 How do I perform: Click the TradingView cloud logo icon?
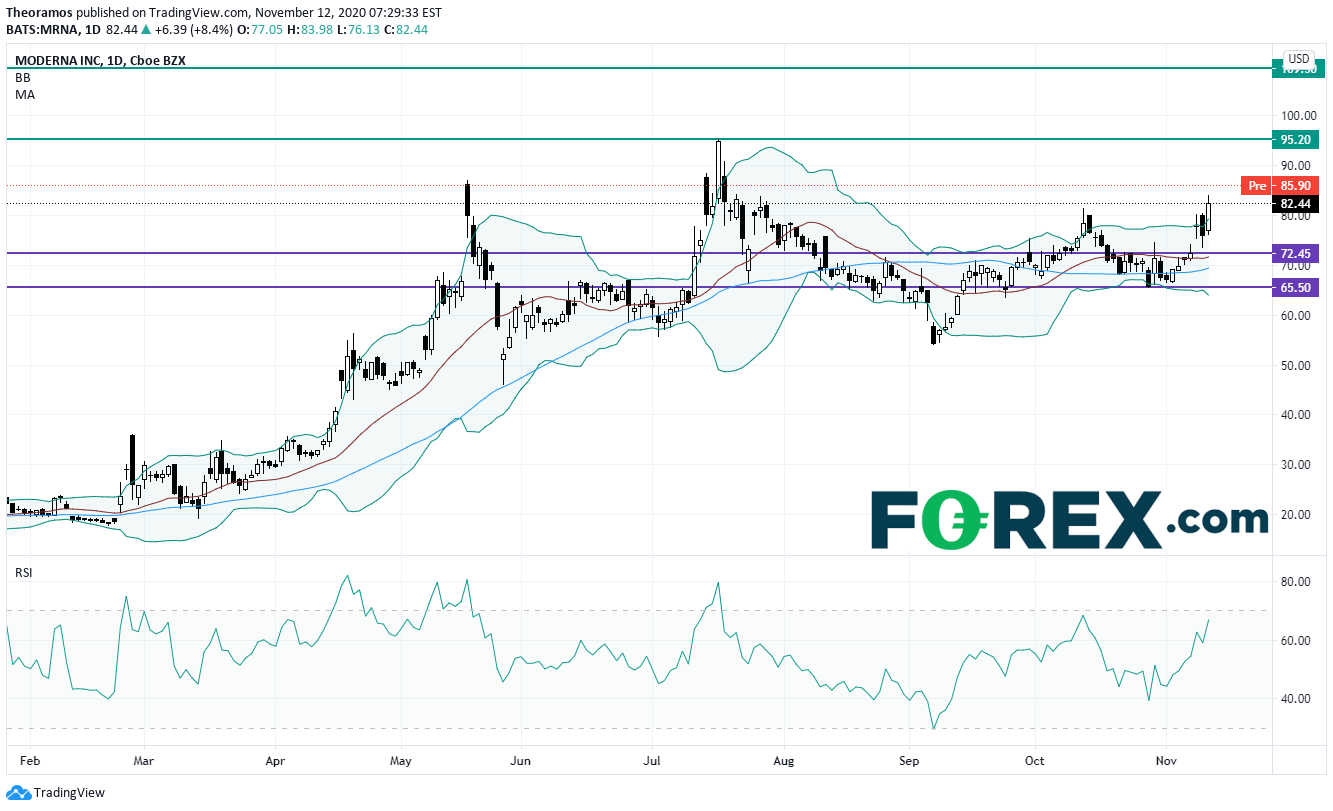point(17,793)
